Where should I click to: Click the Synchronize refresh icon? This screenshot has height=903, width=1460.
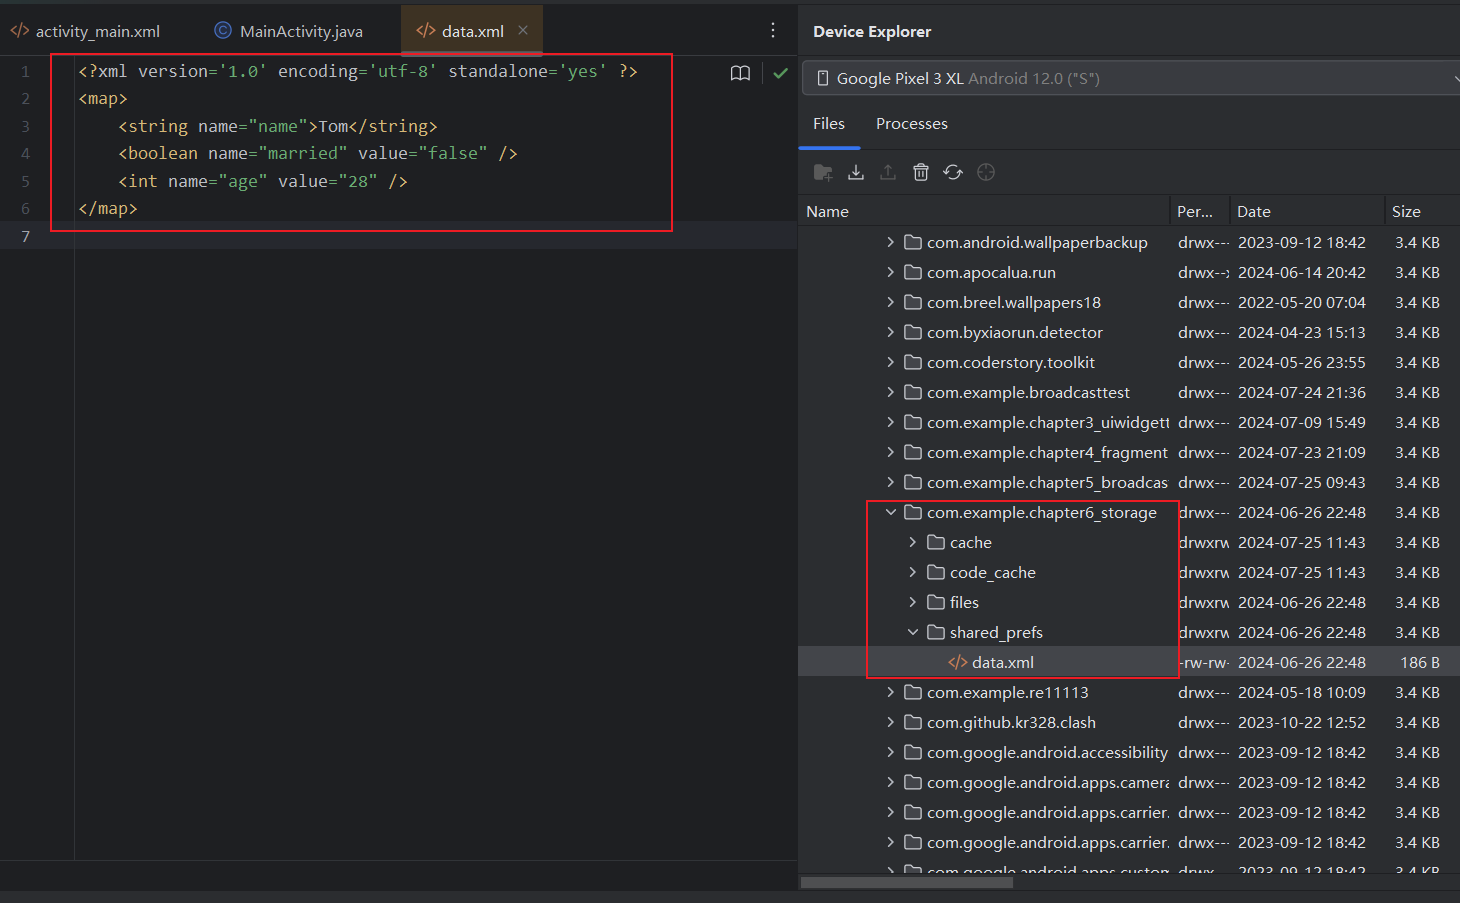click(953, 173)
